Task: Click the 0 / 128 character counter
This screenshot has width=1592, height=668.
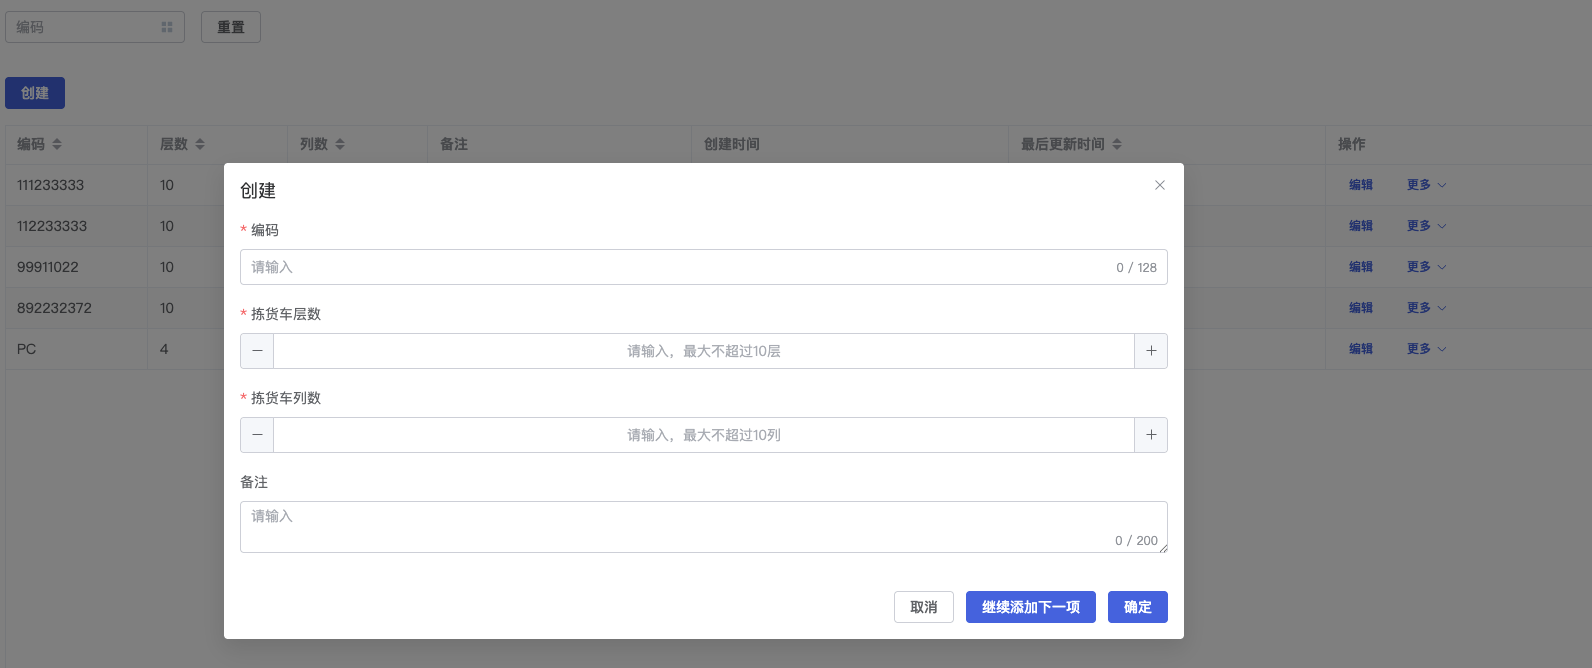Action: click(1136, 267)
